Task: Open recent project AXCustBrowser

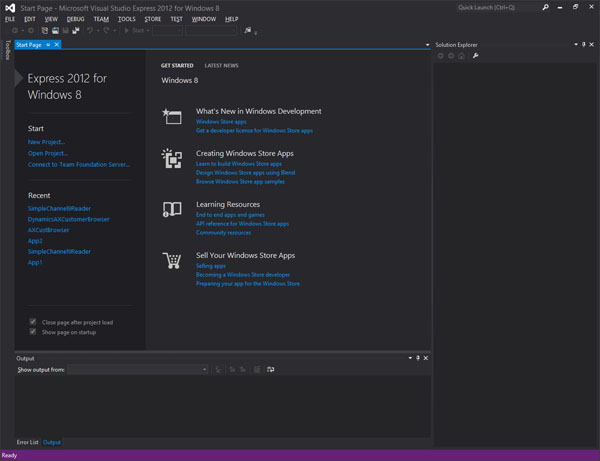Action: pos(48,230)
